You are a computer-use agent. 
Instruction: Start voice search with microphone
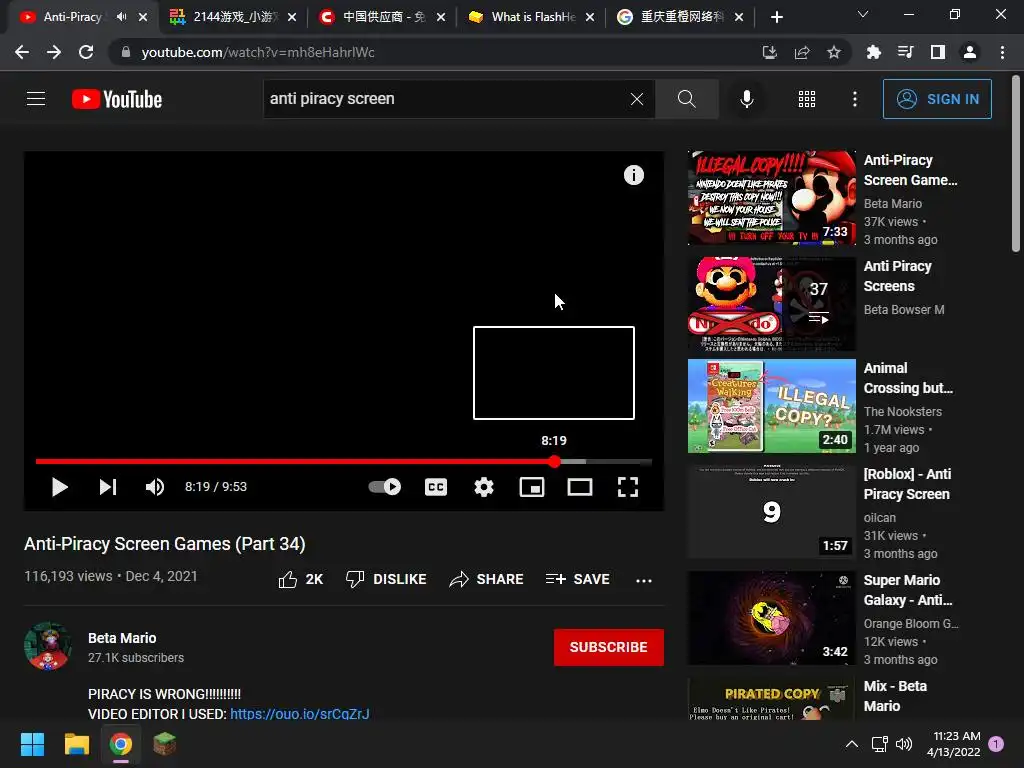[746, 99]
